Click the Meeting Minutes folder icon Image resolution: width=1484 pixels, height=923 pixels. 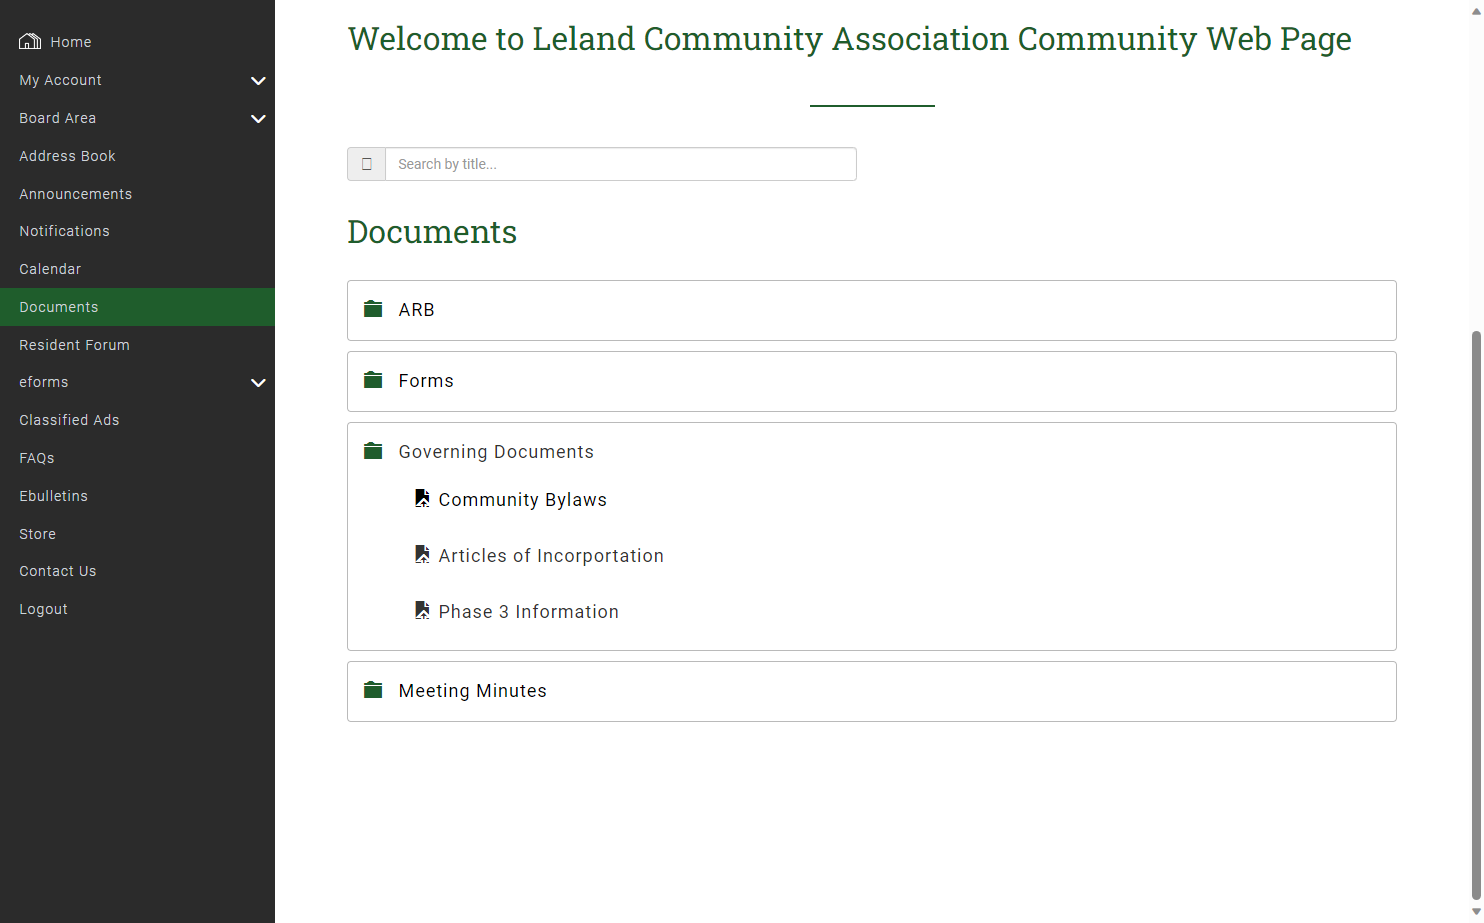(x=373, y=690)
